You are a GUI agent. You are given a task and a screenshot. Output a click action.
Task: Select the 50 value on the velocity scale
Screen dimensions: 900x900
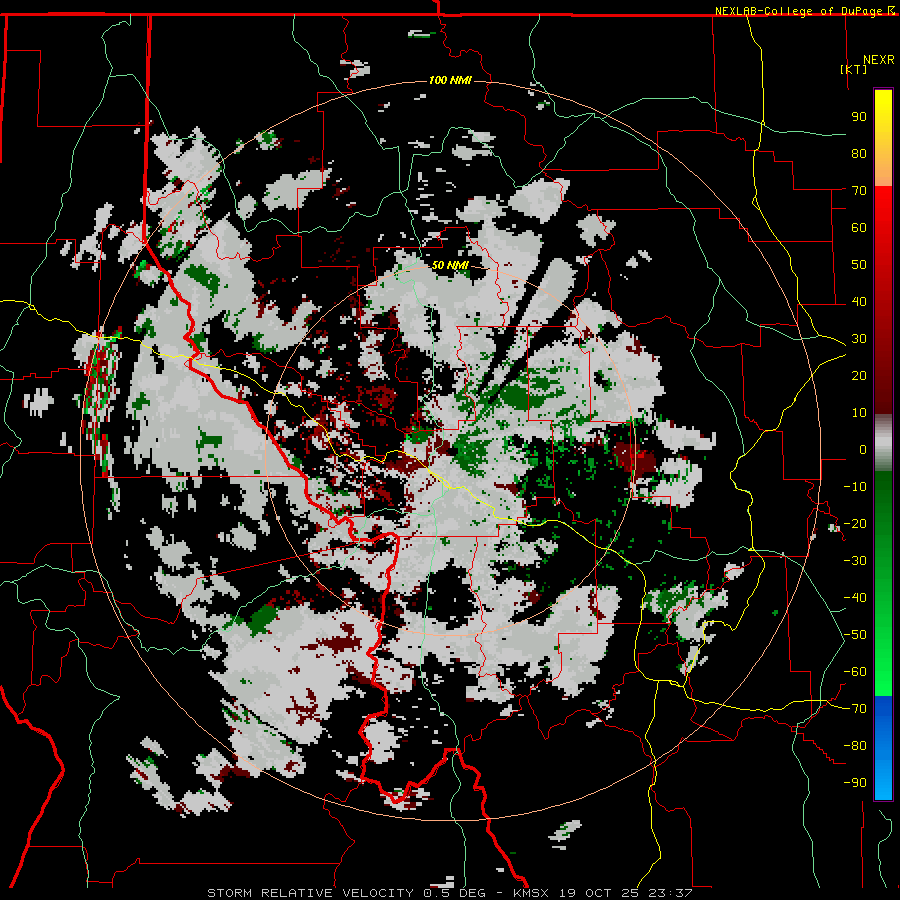click(x=859, y=265)
